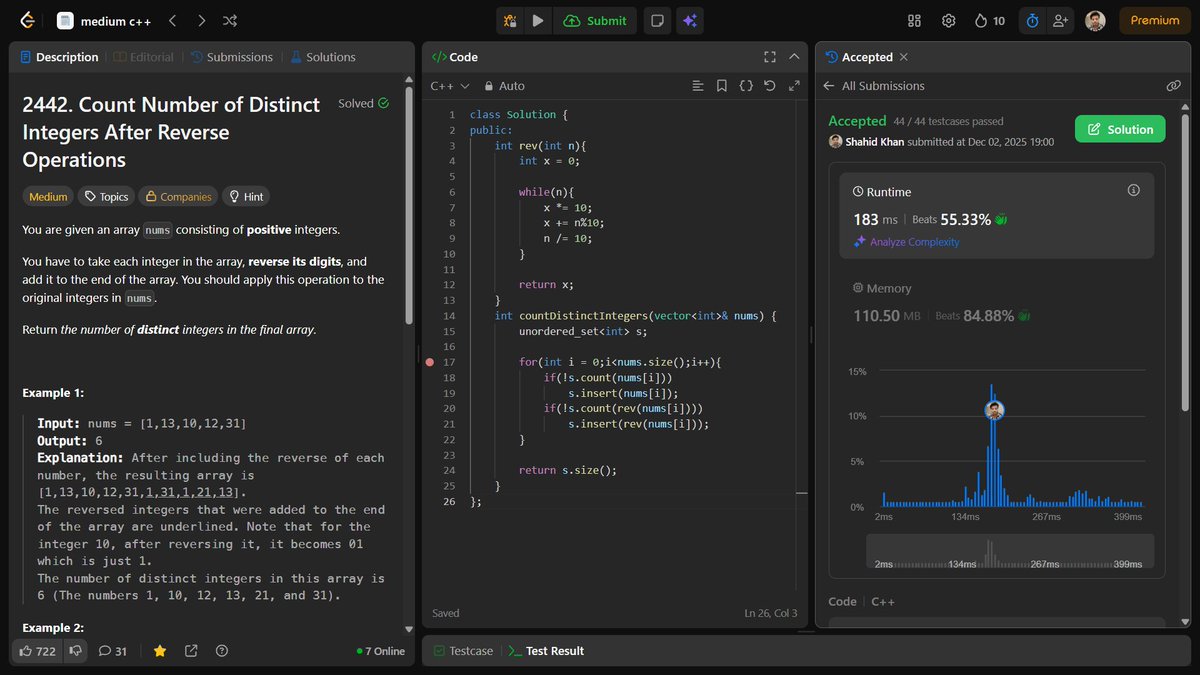The height and width of the screenshot is (675, 1200).
Task: Click the Auto lock indicator
Action: 504,86
